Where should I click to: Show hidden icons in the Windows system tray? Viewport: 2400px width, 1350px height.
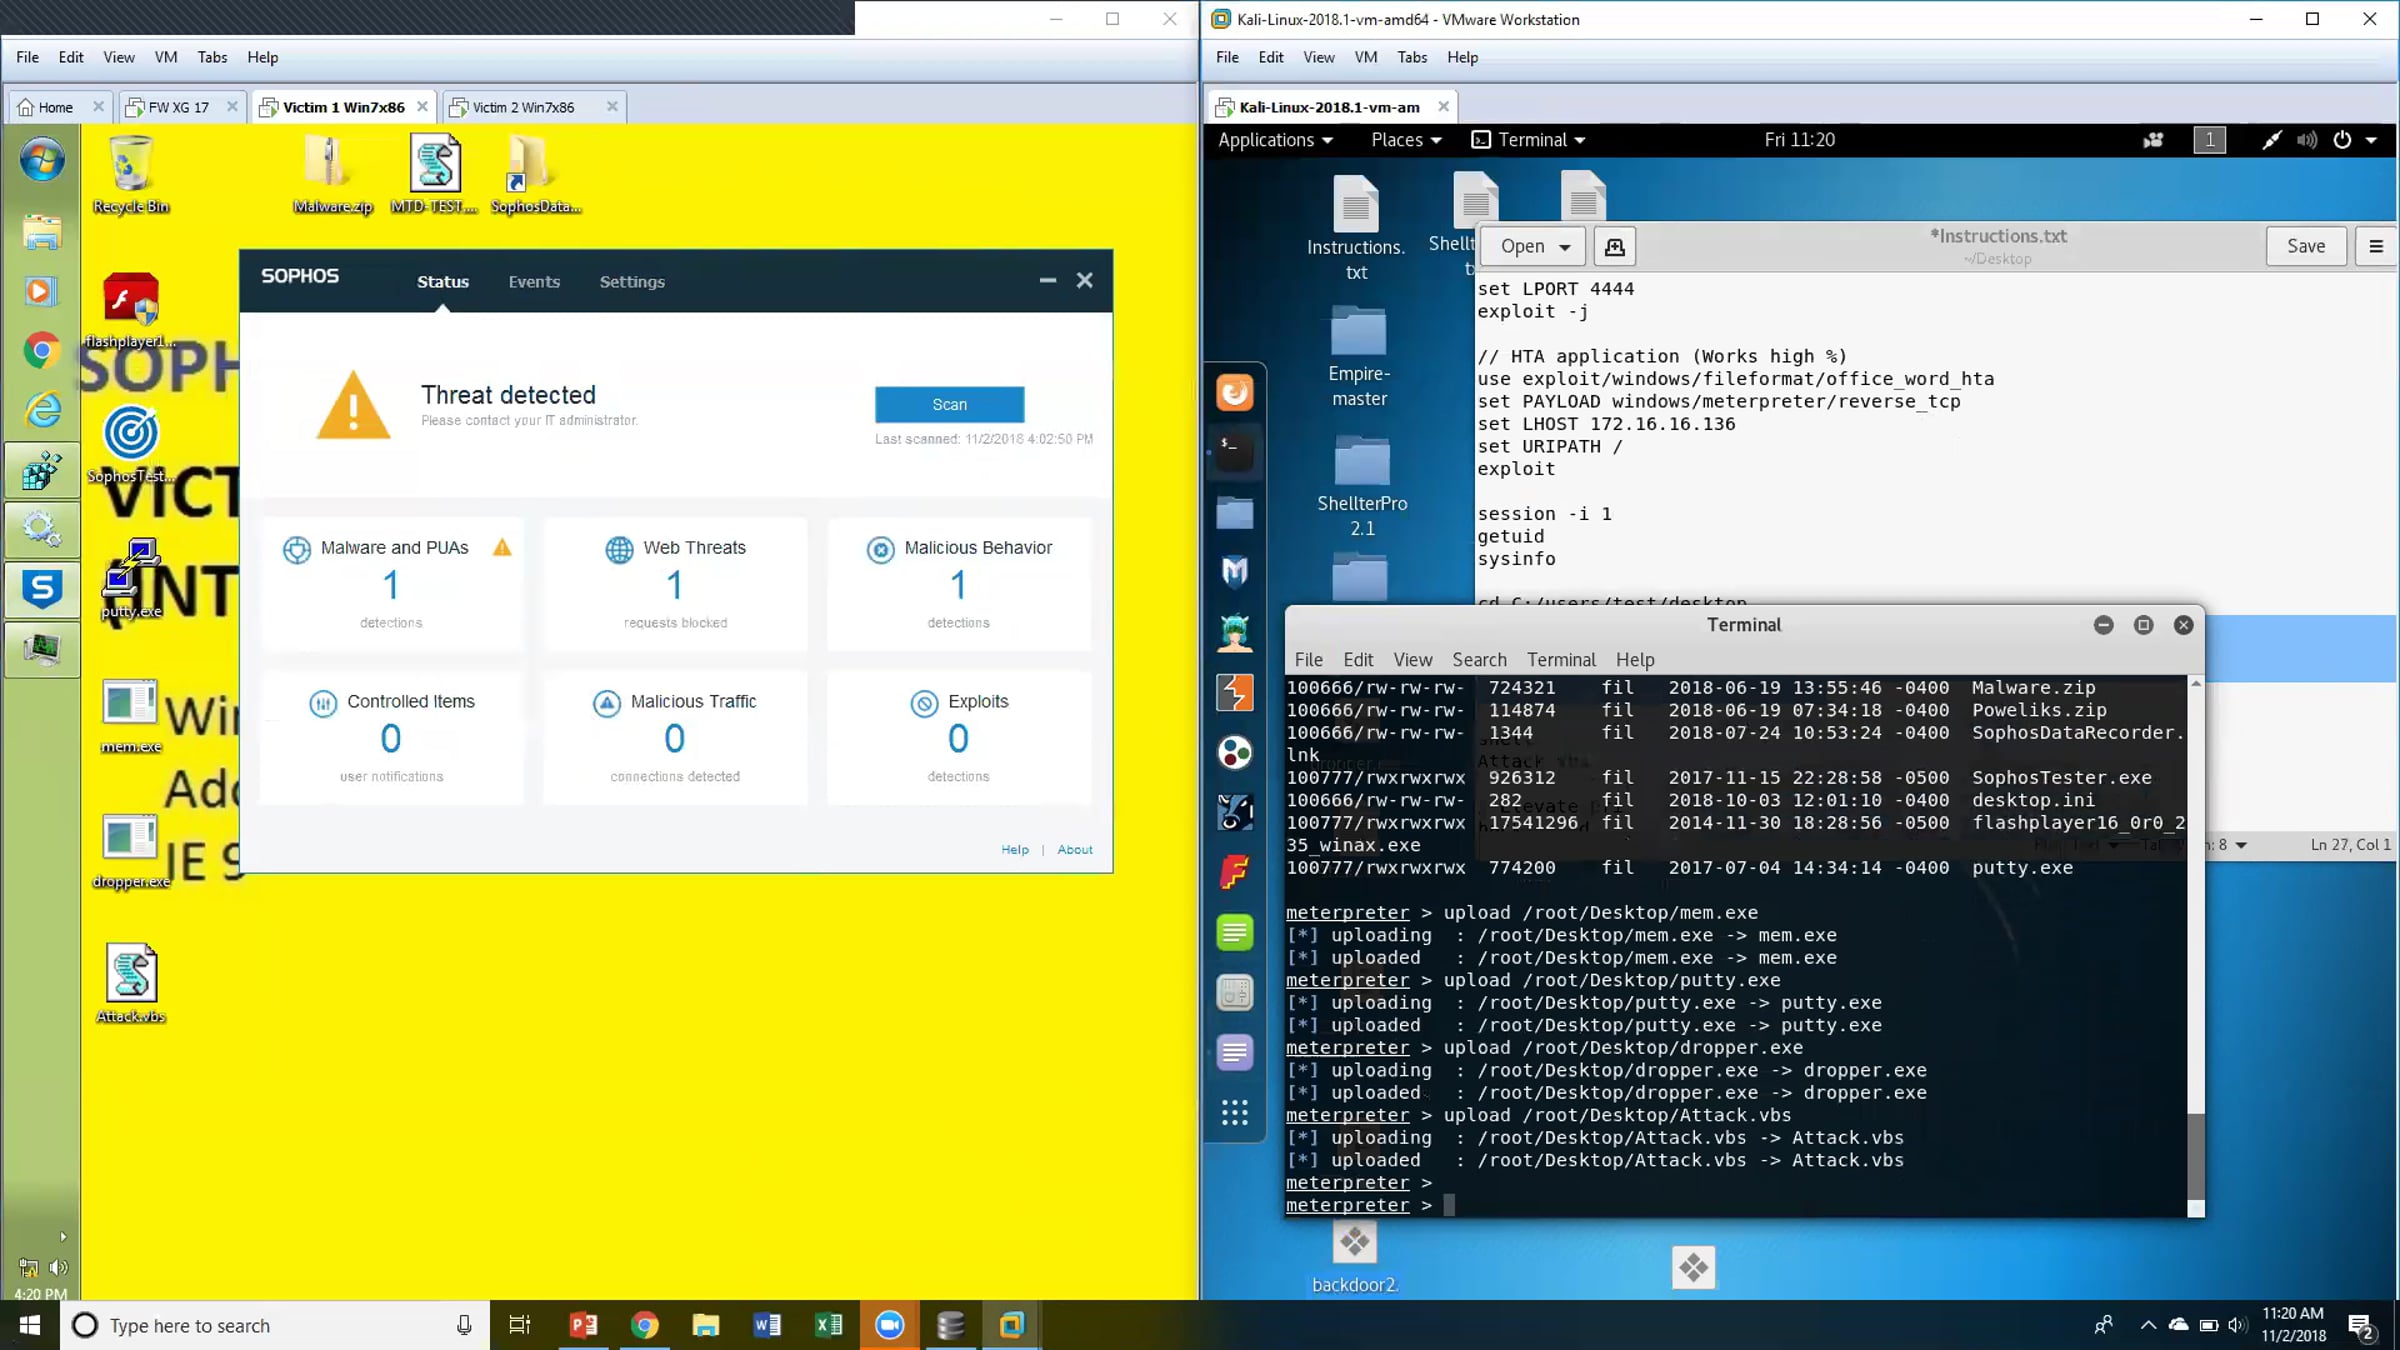pos(2148,1325)
